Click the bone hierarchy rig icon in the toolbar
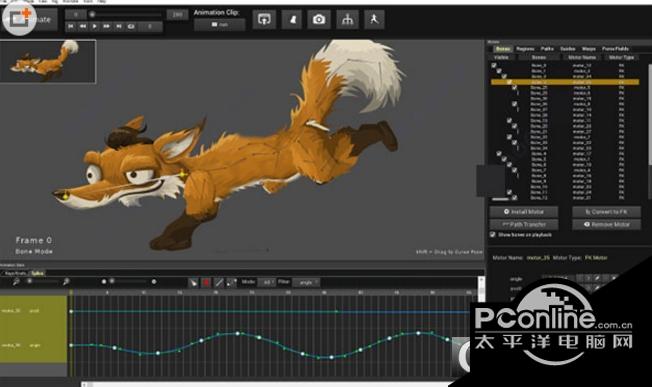 pos(347,19)
